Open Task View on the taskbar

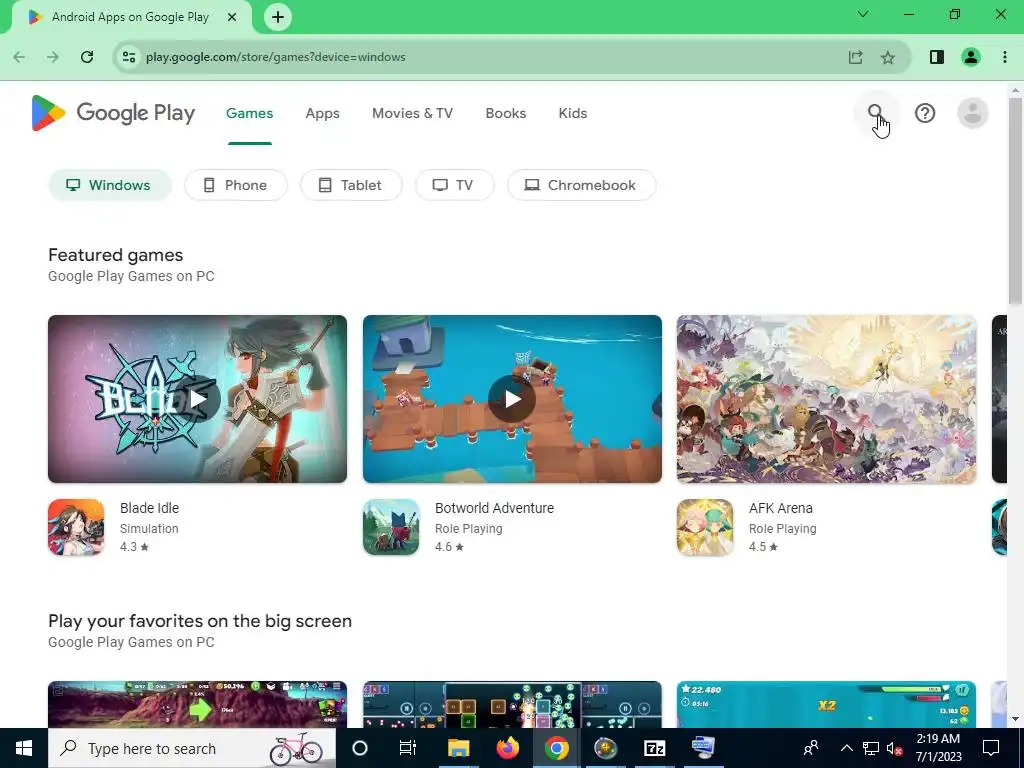408,748
